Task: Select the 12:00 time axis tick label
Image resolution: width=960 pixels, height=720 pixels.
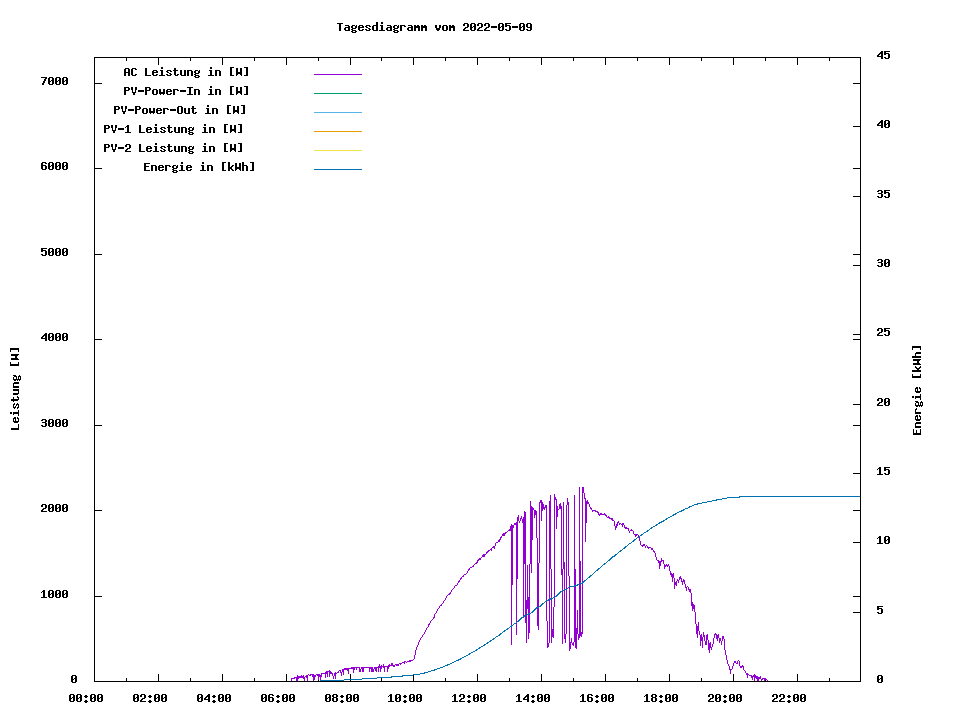Action: pyautogui.click(x=469, y=698)
